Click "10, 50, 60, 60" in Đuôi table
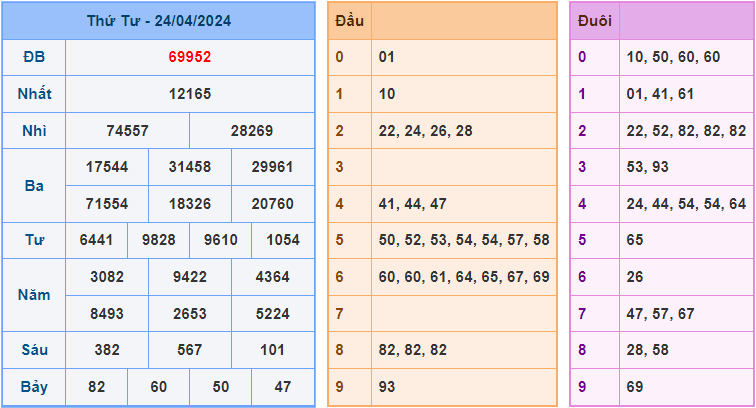This screenshot has height=408, width=756. (673, 57)
